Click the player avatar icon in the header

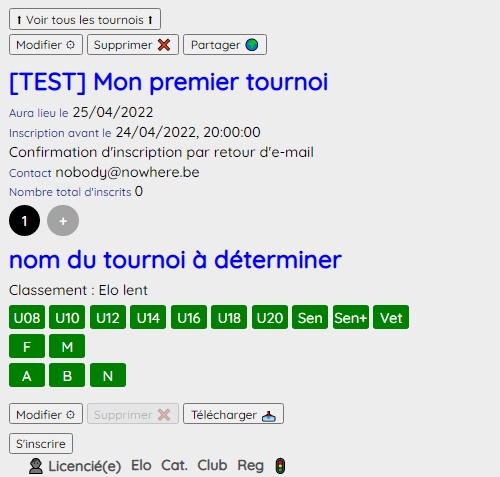pyautogui.click(x=36, y=466)
